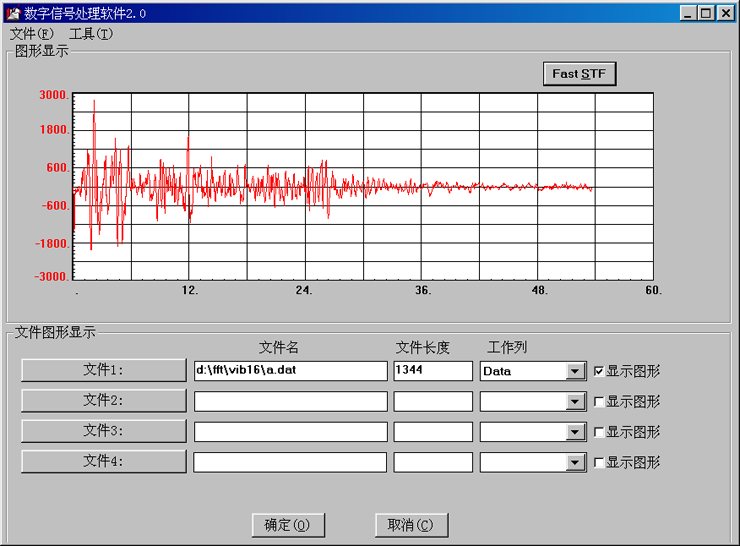
Task: Click the 文件1: button
Action: click(x=103, y=370)
